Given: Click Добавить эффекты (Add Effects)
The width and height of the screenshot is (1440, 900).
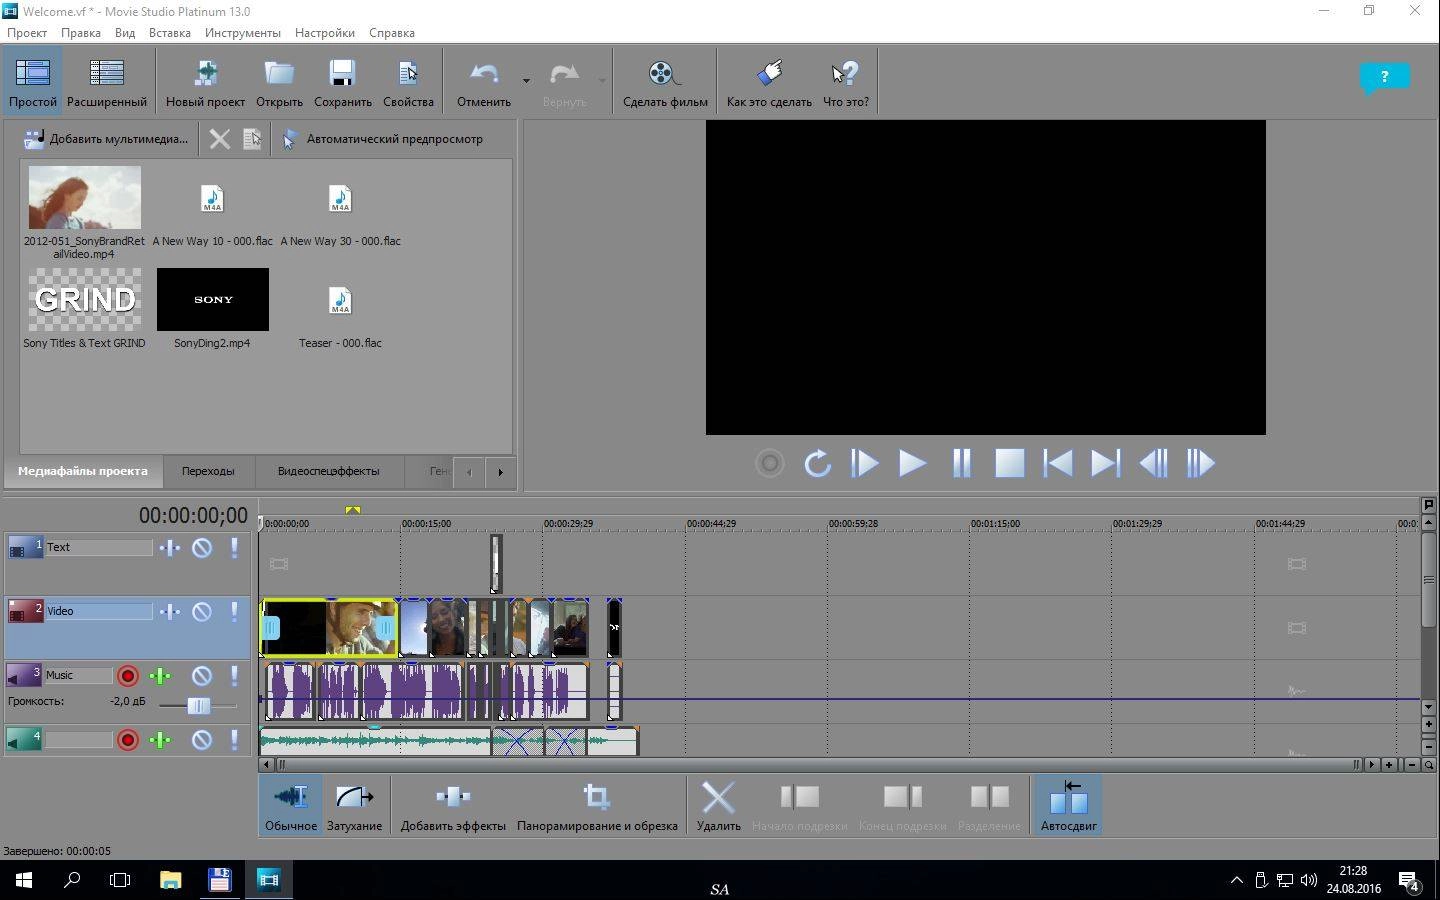Looking at the screenshot, I should (453, 805).
